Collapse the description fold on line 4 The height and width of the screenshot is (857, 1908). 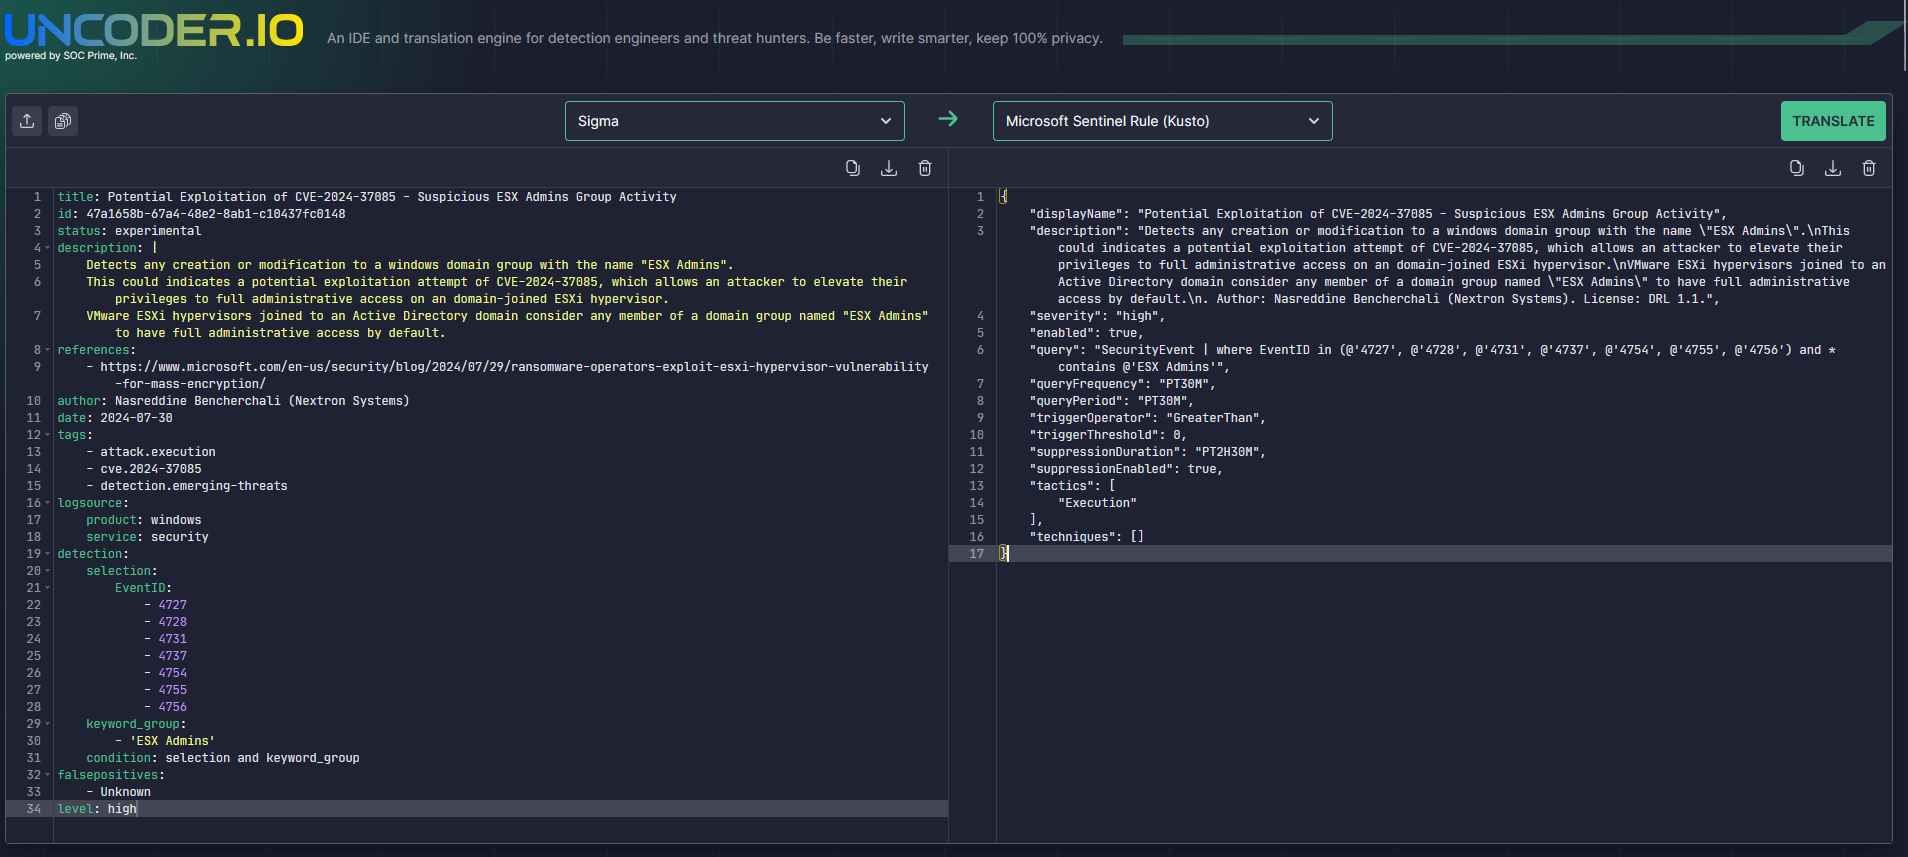(48, 248)
